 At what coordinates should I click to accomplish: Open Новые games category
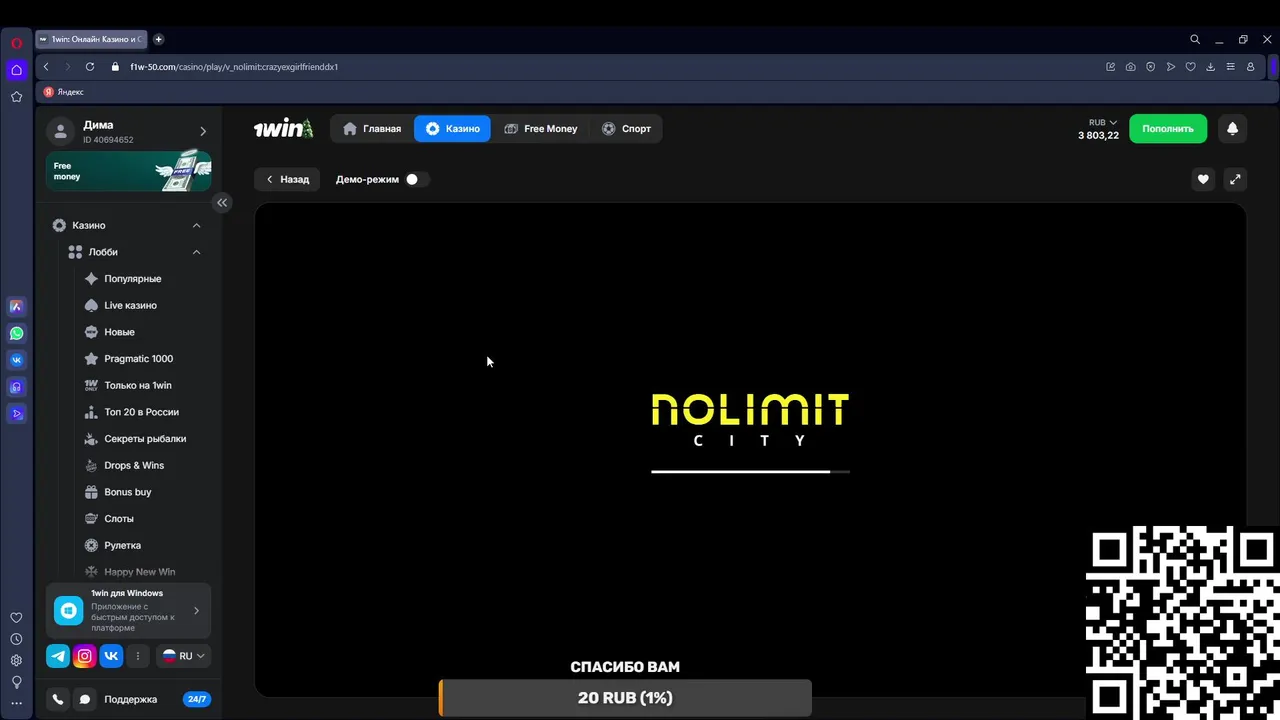(119, 332)
